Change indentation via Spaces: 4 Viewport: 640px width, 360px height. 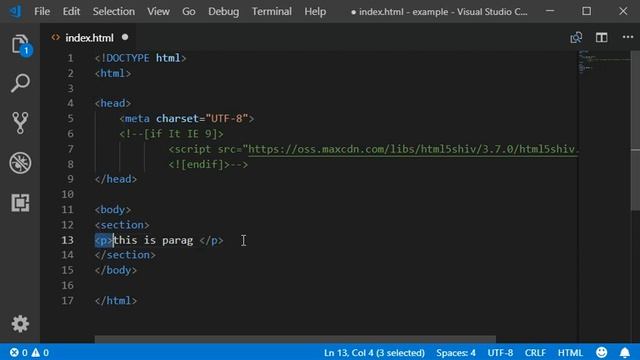click(456, 352)
